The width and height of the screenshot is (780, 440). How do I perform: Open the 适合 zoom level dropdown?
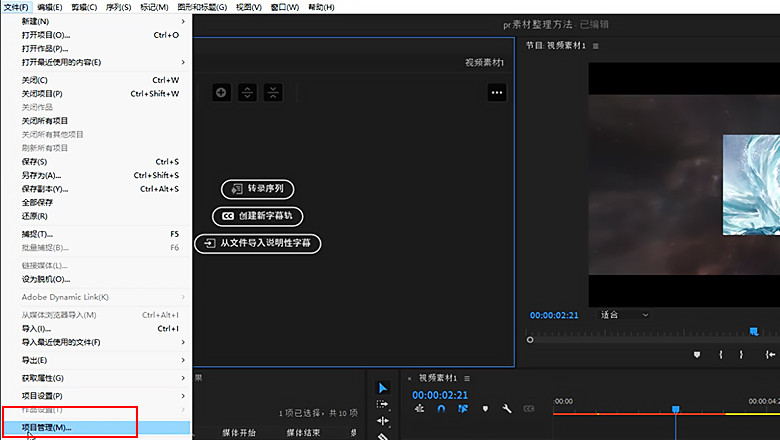click(x=624, y=315)
